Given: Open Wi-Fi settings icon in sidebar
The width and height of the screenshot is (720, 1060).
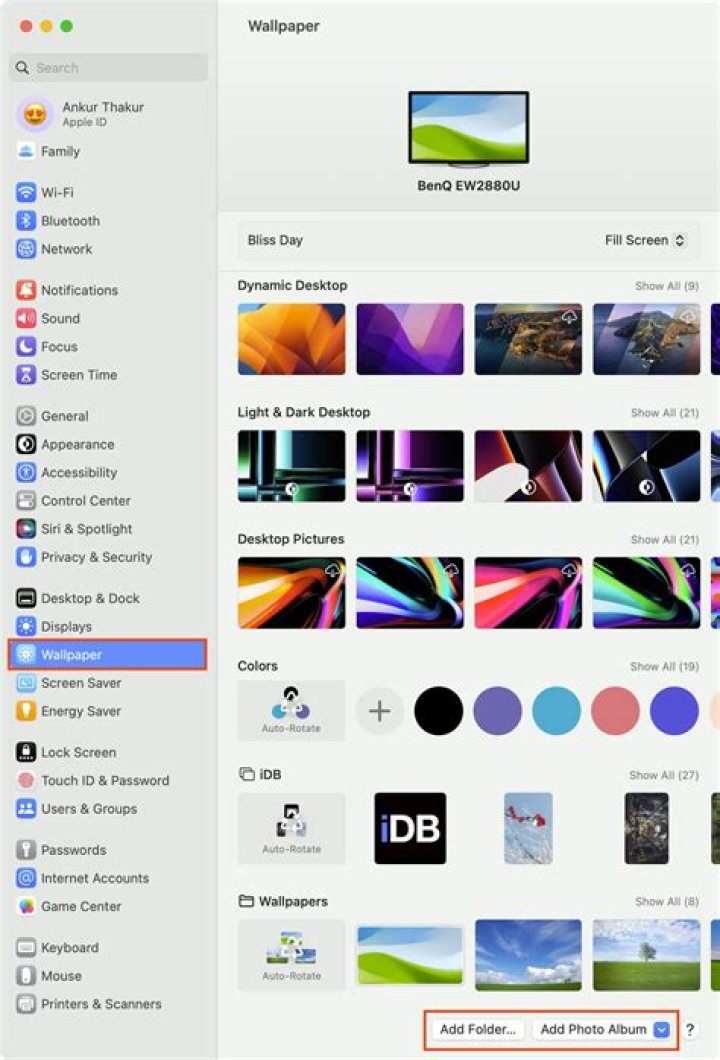Looking at the screenshot, I should [x=26, y=192].
